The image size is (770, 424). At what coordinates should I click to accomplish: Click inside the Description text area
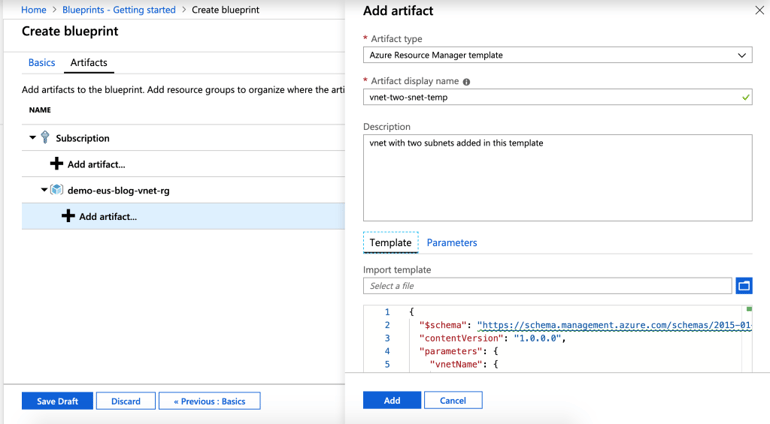pos(557,178)
